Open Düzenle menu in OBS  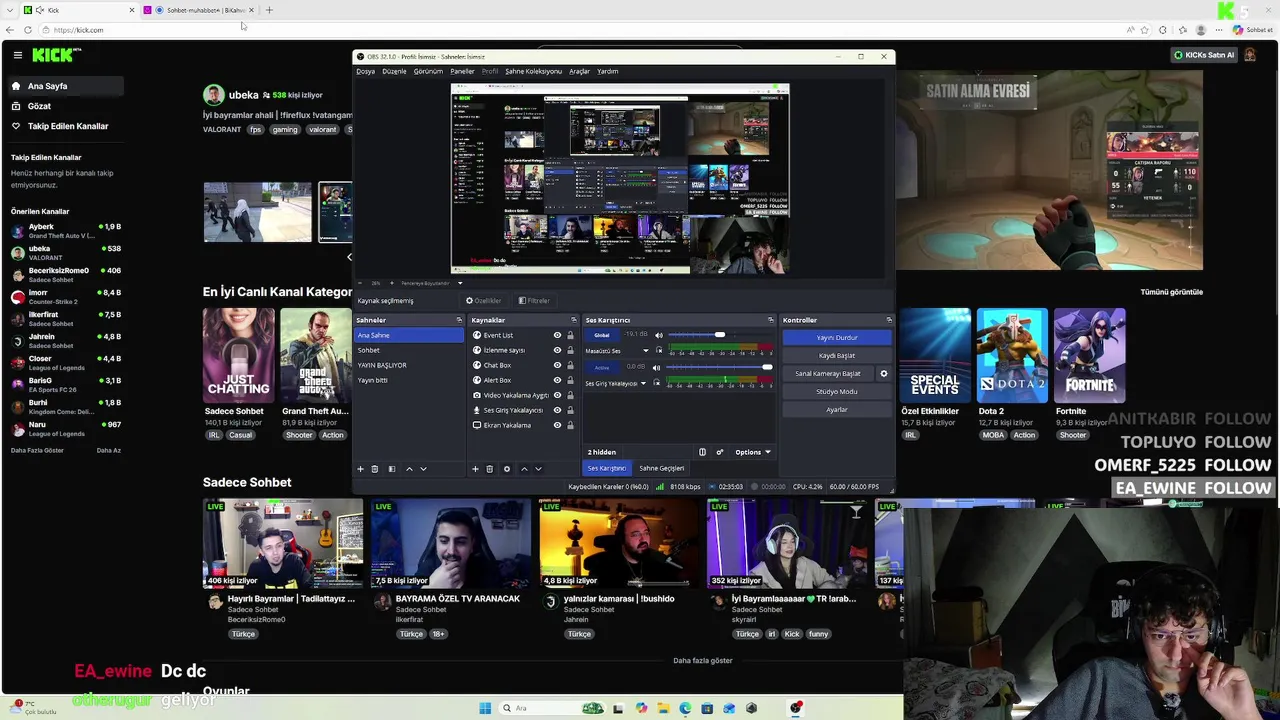(x=394, y=71)
